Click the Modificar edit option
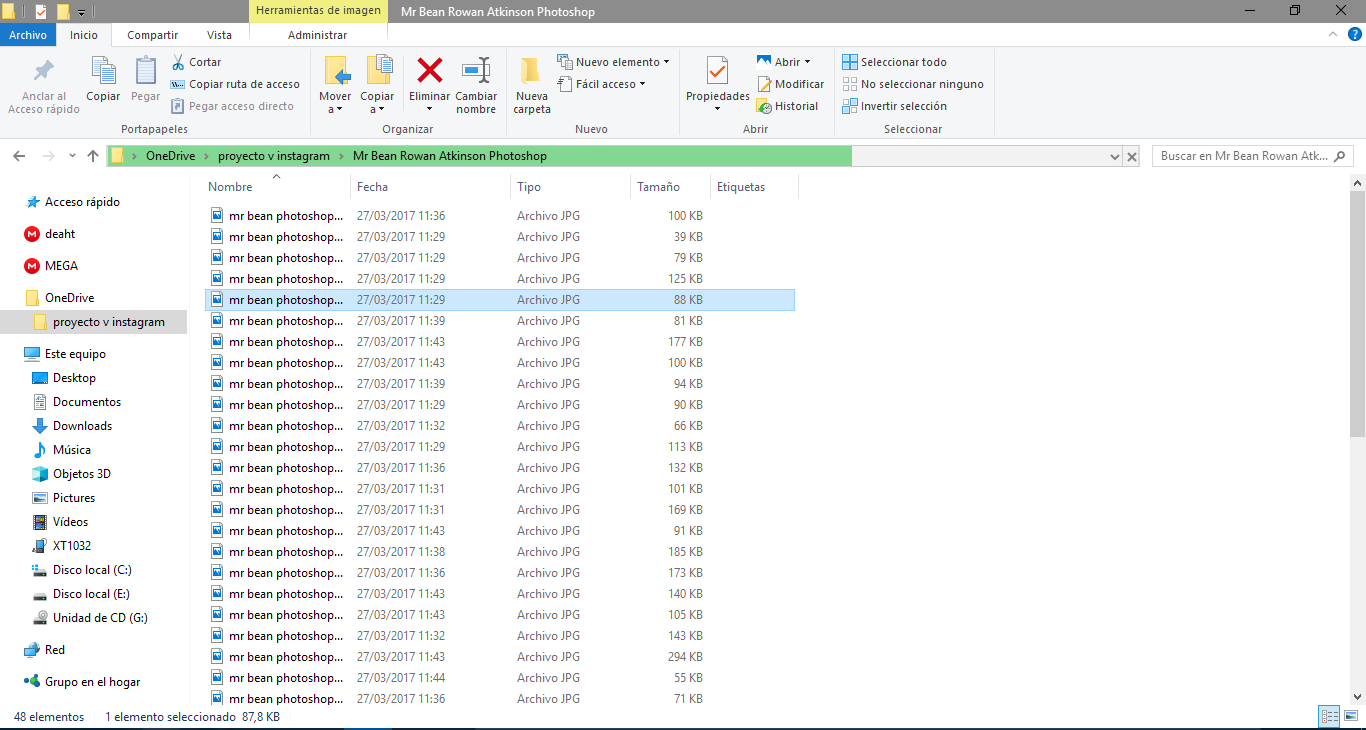1366x730 pixels. coord(790,84)
